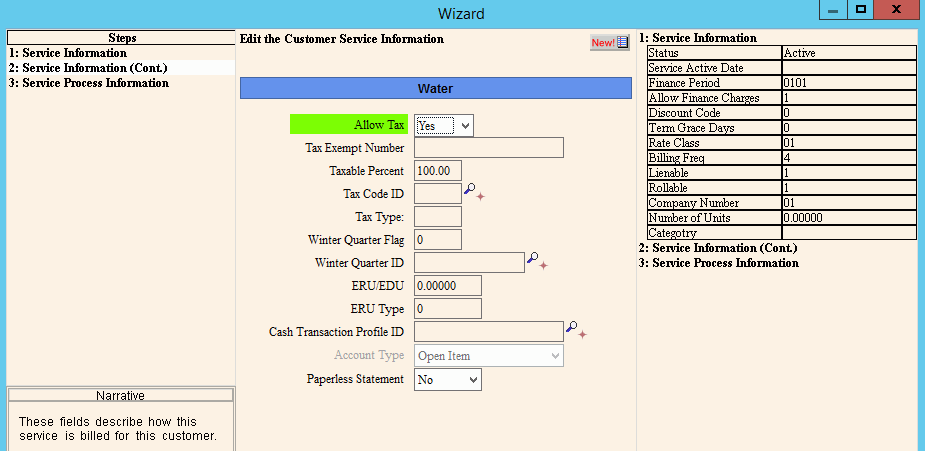Open Tax Code ID lookup magnifier
The height and width of the screenshot is (451, 925).
click(x=470, y=189)
